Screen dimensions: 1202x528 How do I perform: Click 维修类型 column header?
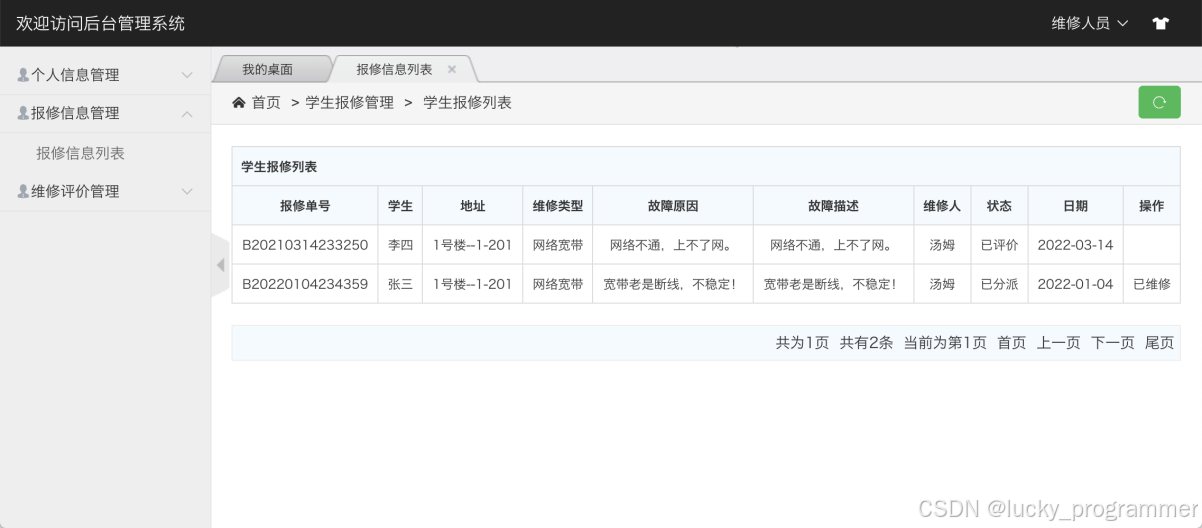point(557,206)
